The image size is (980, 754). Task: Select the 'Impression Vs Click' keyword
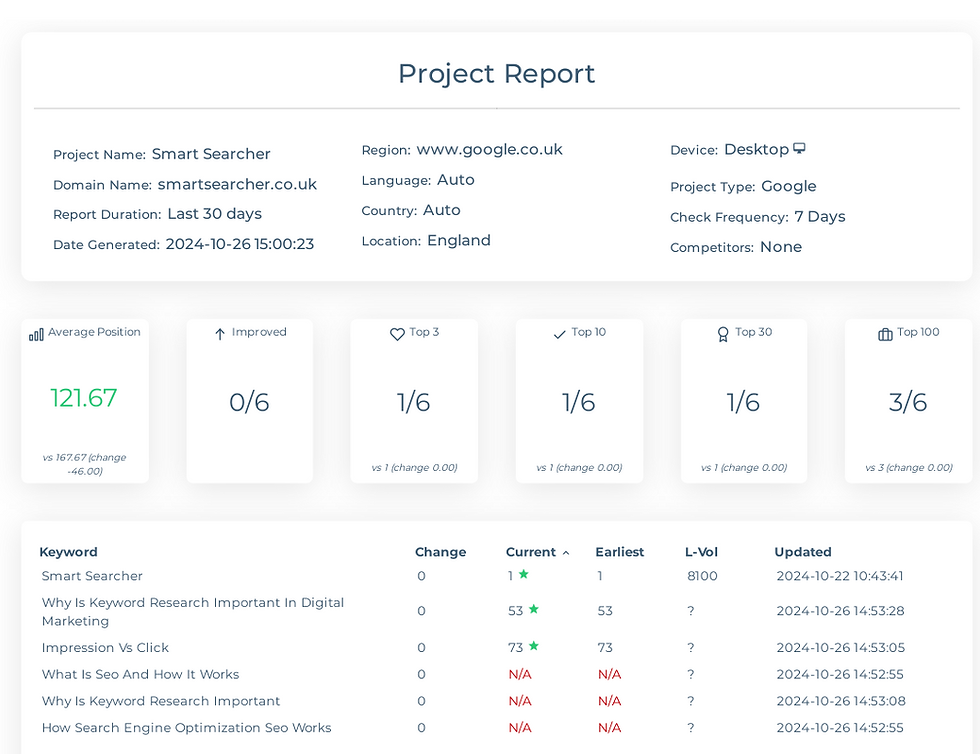coord(105,648)
